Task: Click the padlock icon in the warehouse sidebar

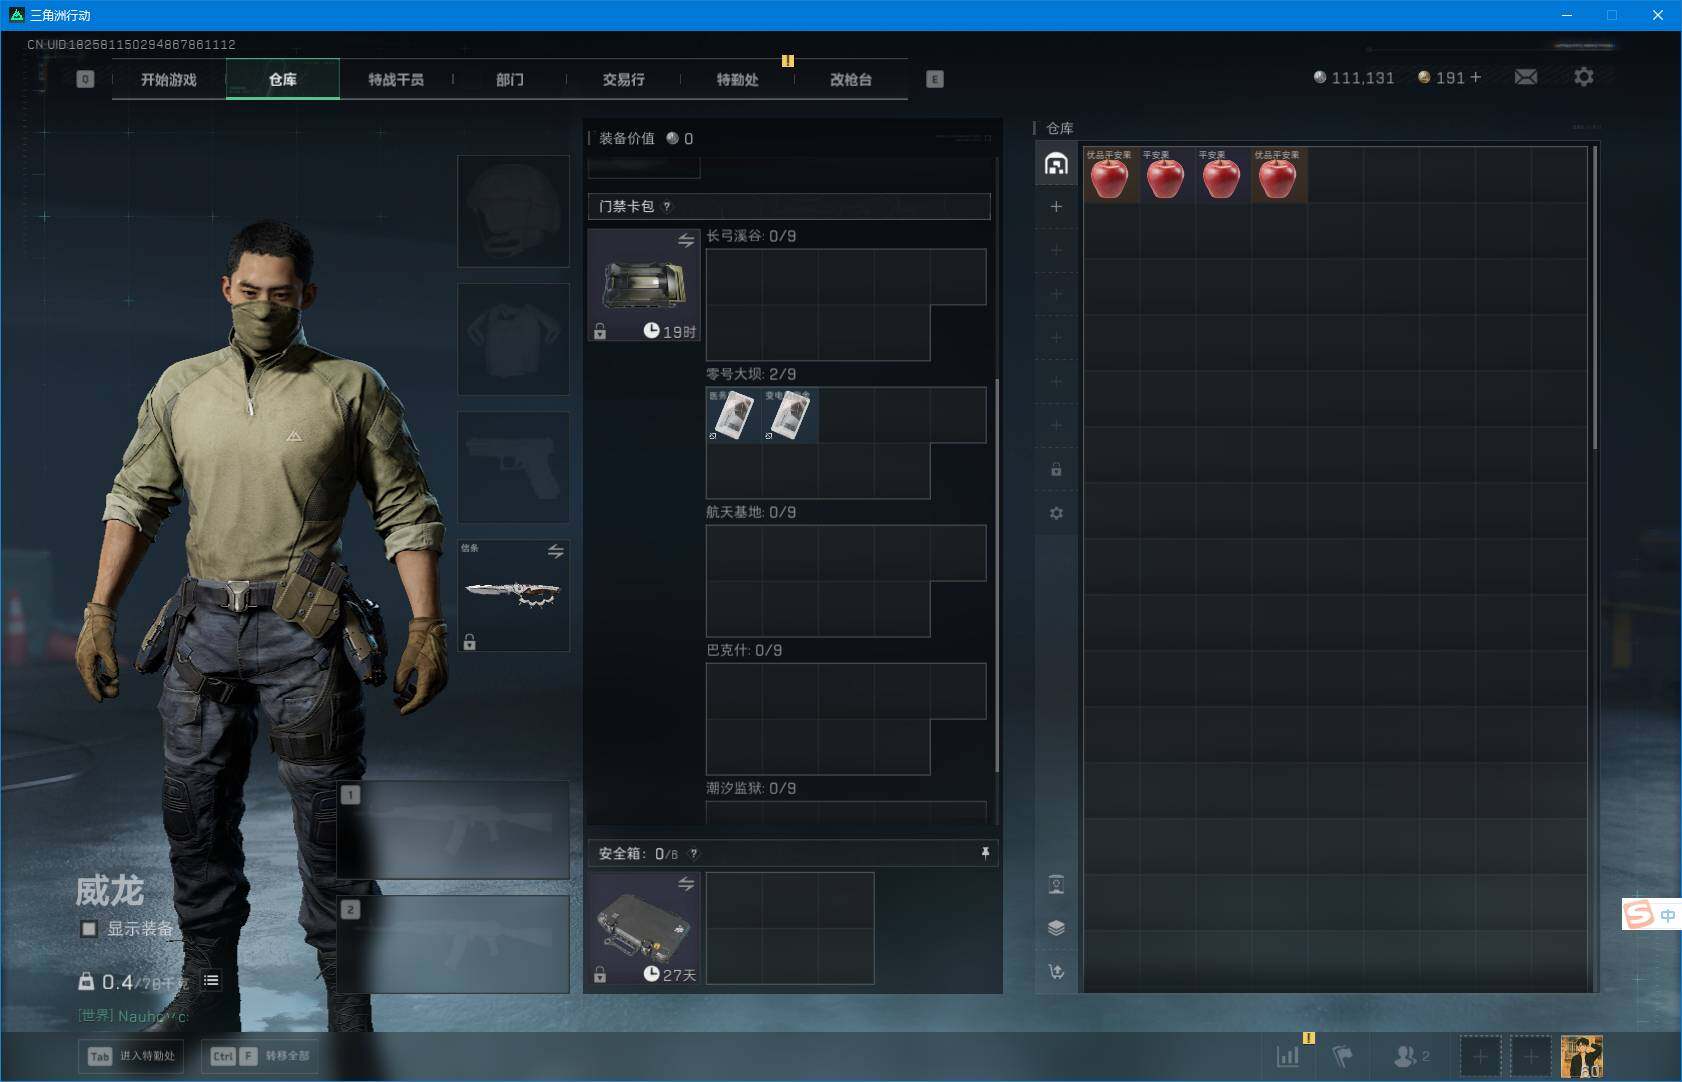Action: (1056, 469)
